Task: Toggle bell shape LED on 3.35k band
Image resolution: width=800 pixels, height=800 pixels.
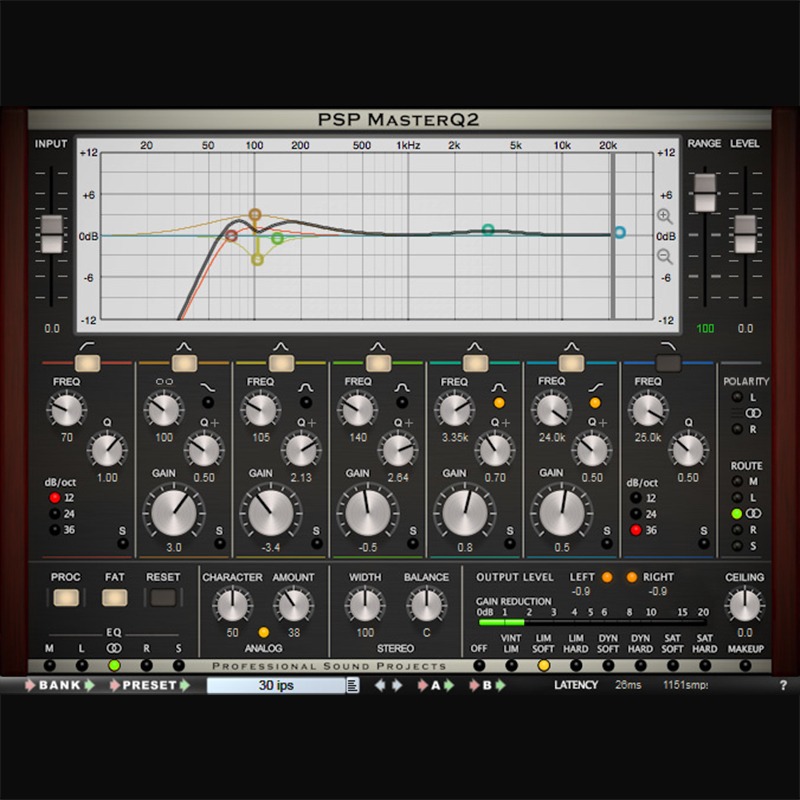Action: tap(499, 403)
